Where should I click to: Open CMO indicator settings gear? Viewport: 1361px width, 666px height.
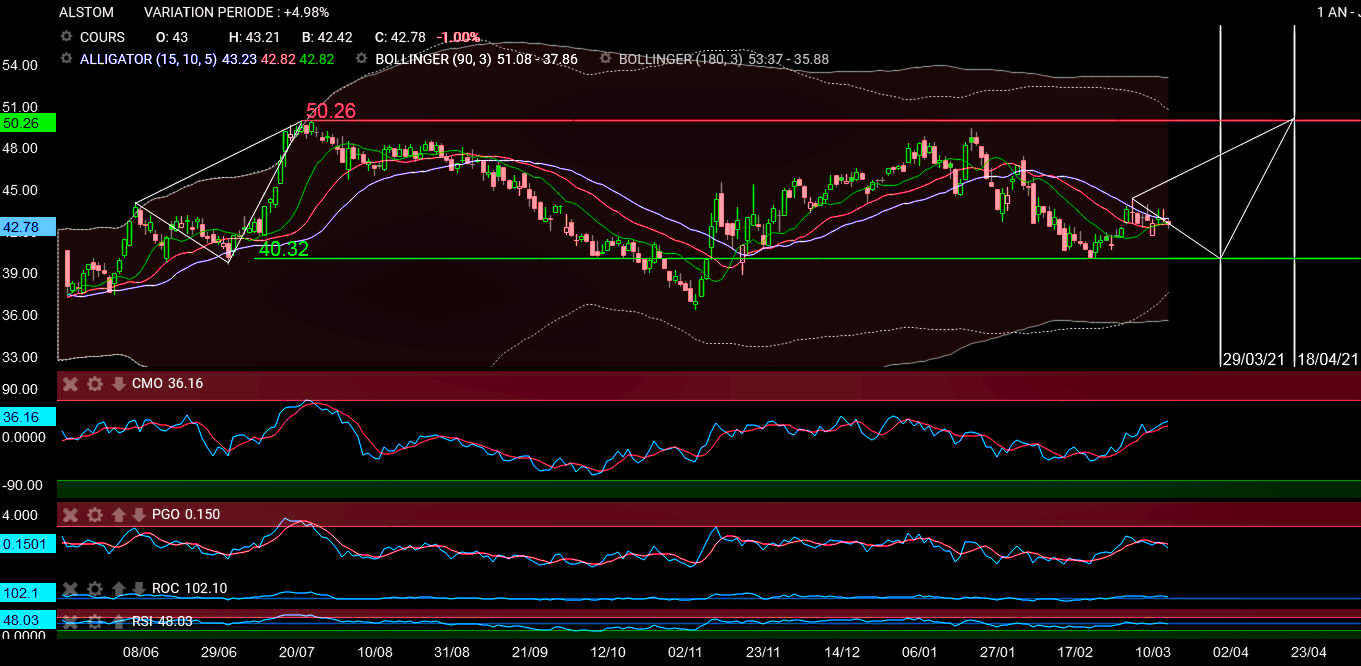pos(95,383)
